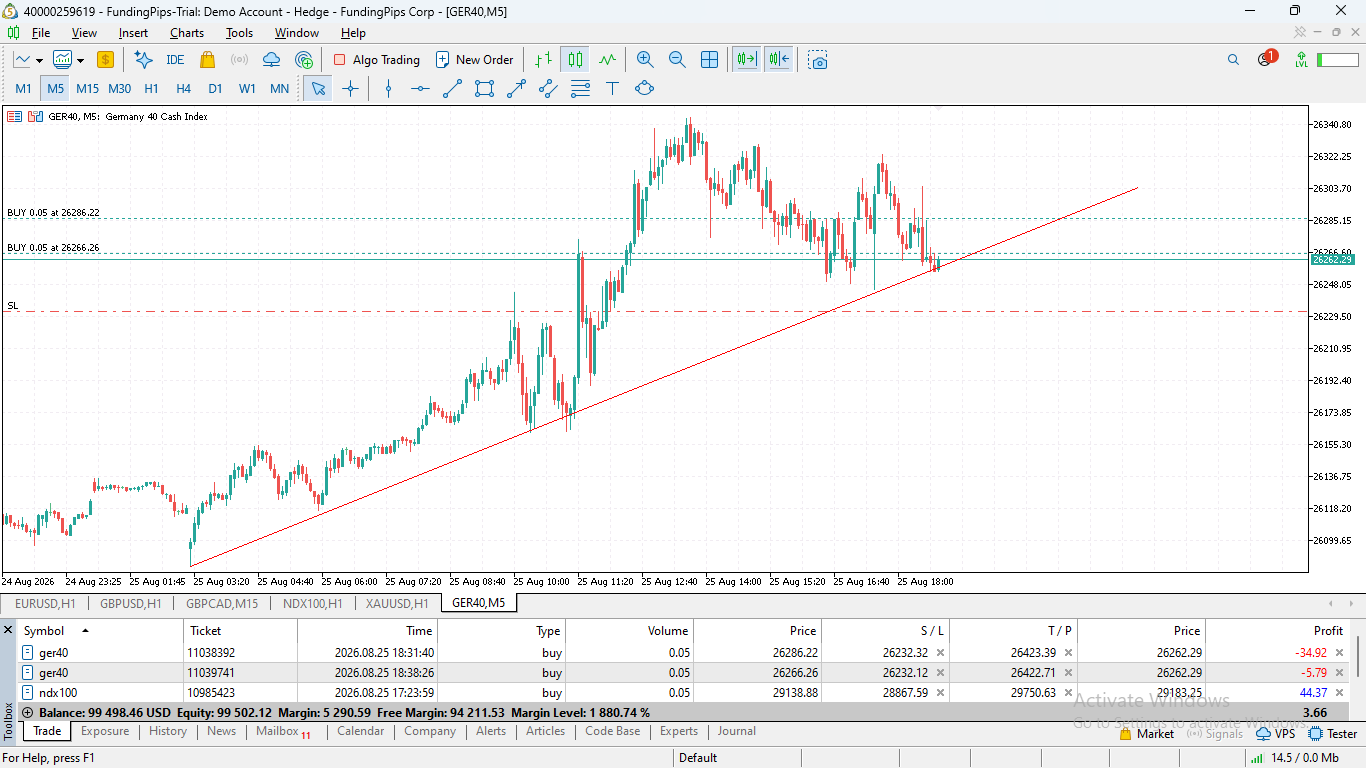Viewport: 1366px width, 768px height.
Task: Open the Tester button in Toolbox
Action: click(x=1333, y=734)
